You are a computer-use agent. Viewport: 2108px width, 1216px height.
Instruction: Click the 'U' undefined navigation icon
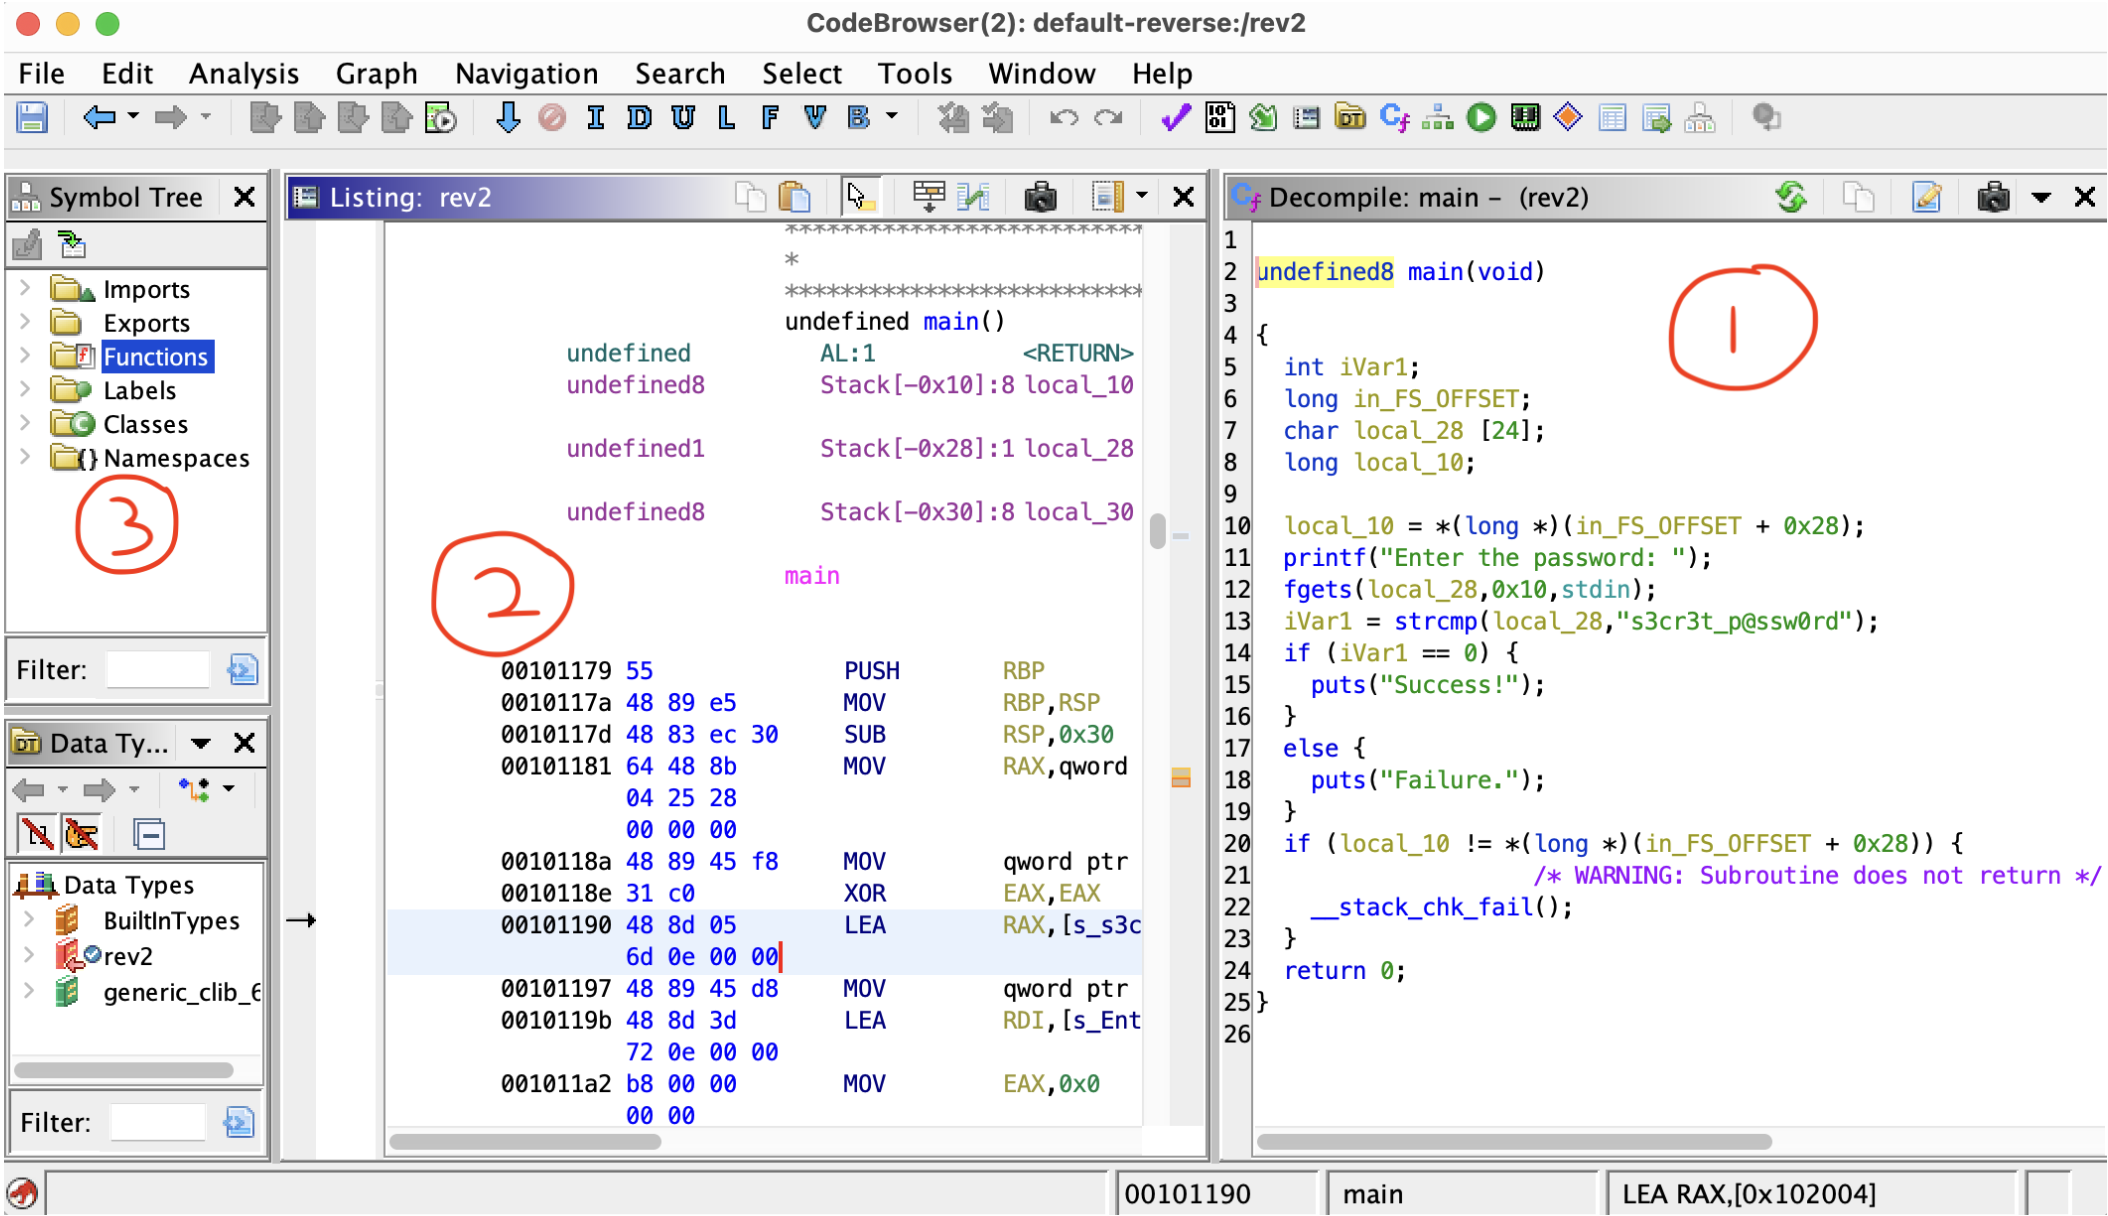[682, 118]
